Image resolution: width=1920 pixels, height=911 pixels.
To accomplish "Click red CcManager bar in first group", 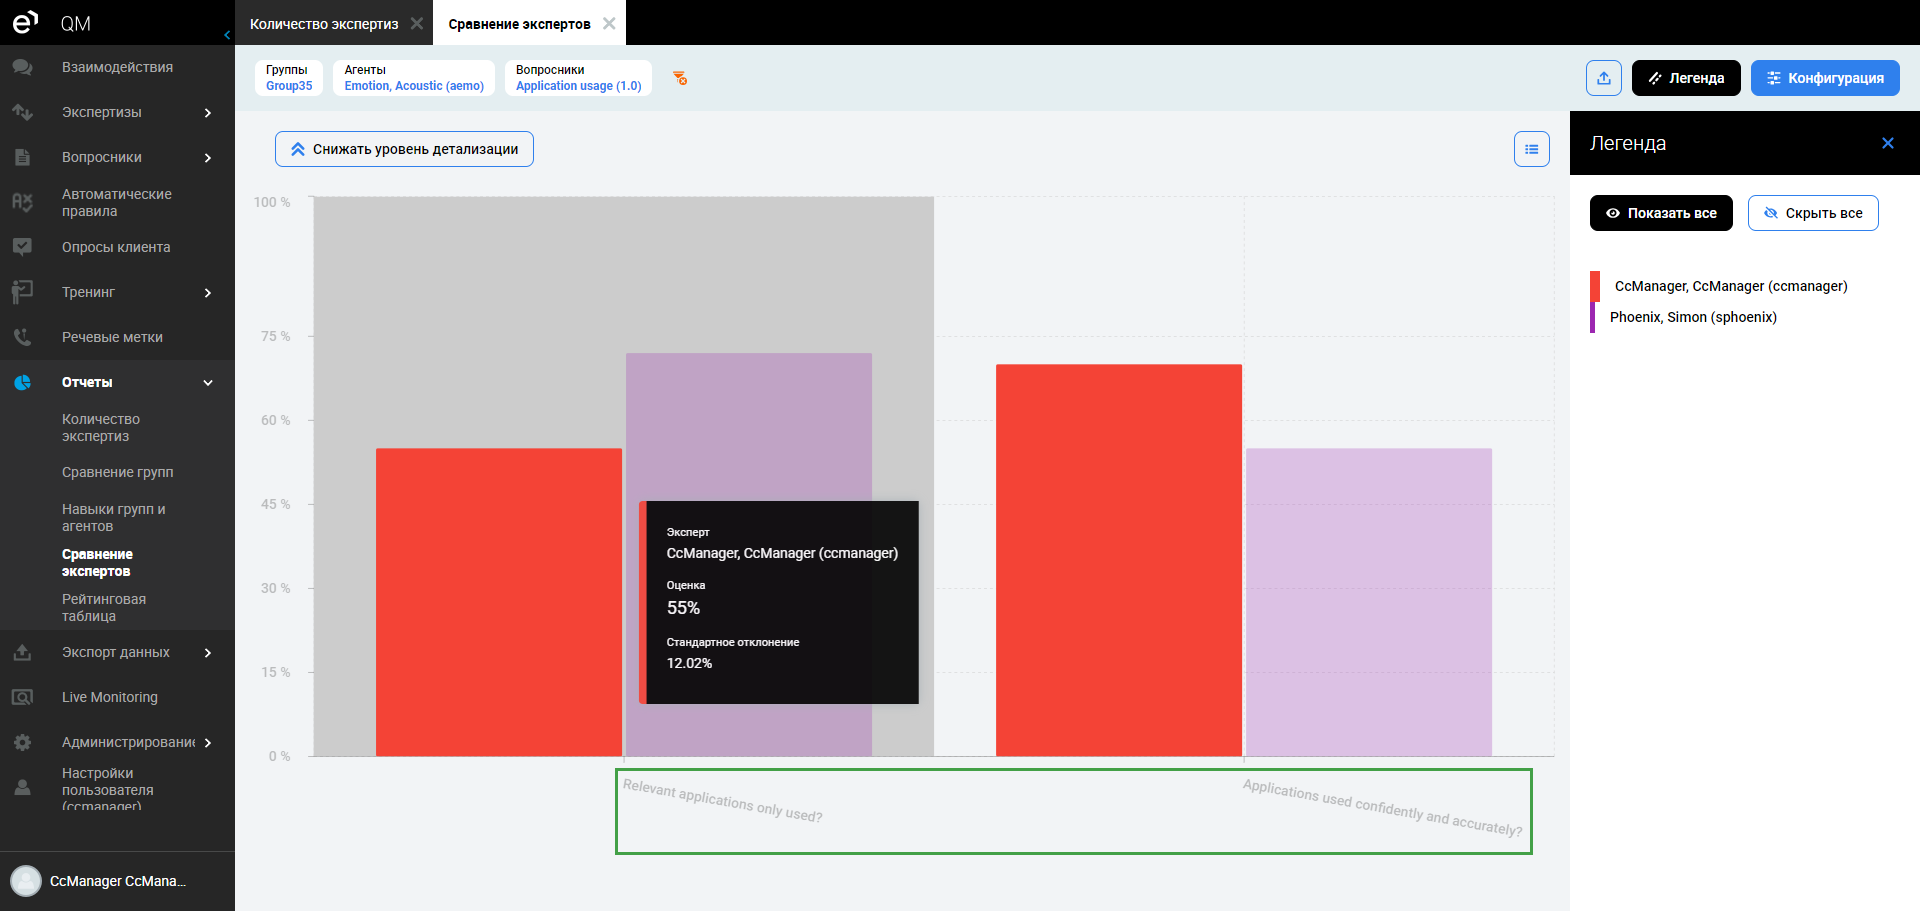I will (499, 602).
